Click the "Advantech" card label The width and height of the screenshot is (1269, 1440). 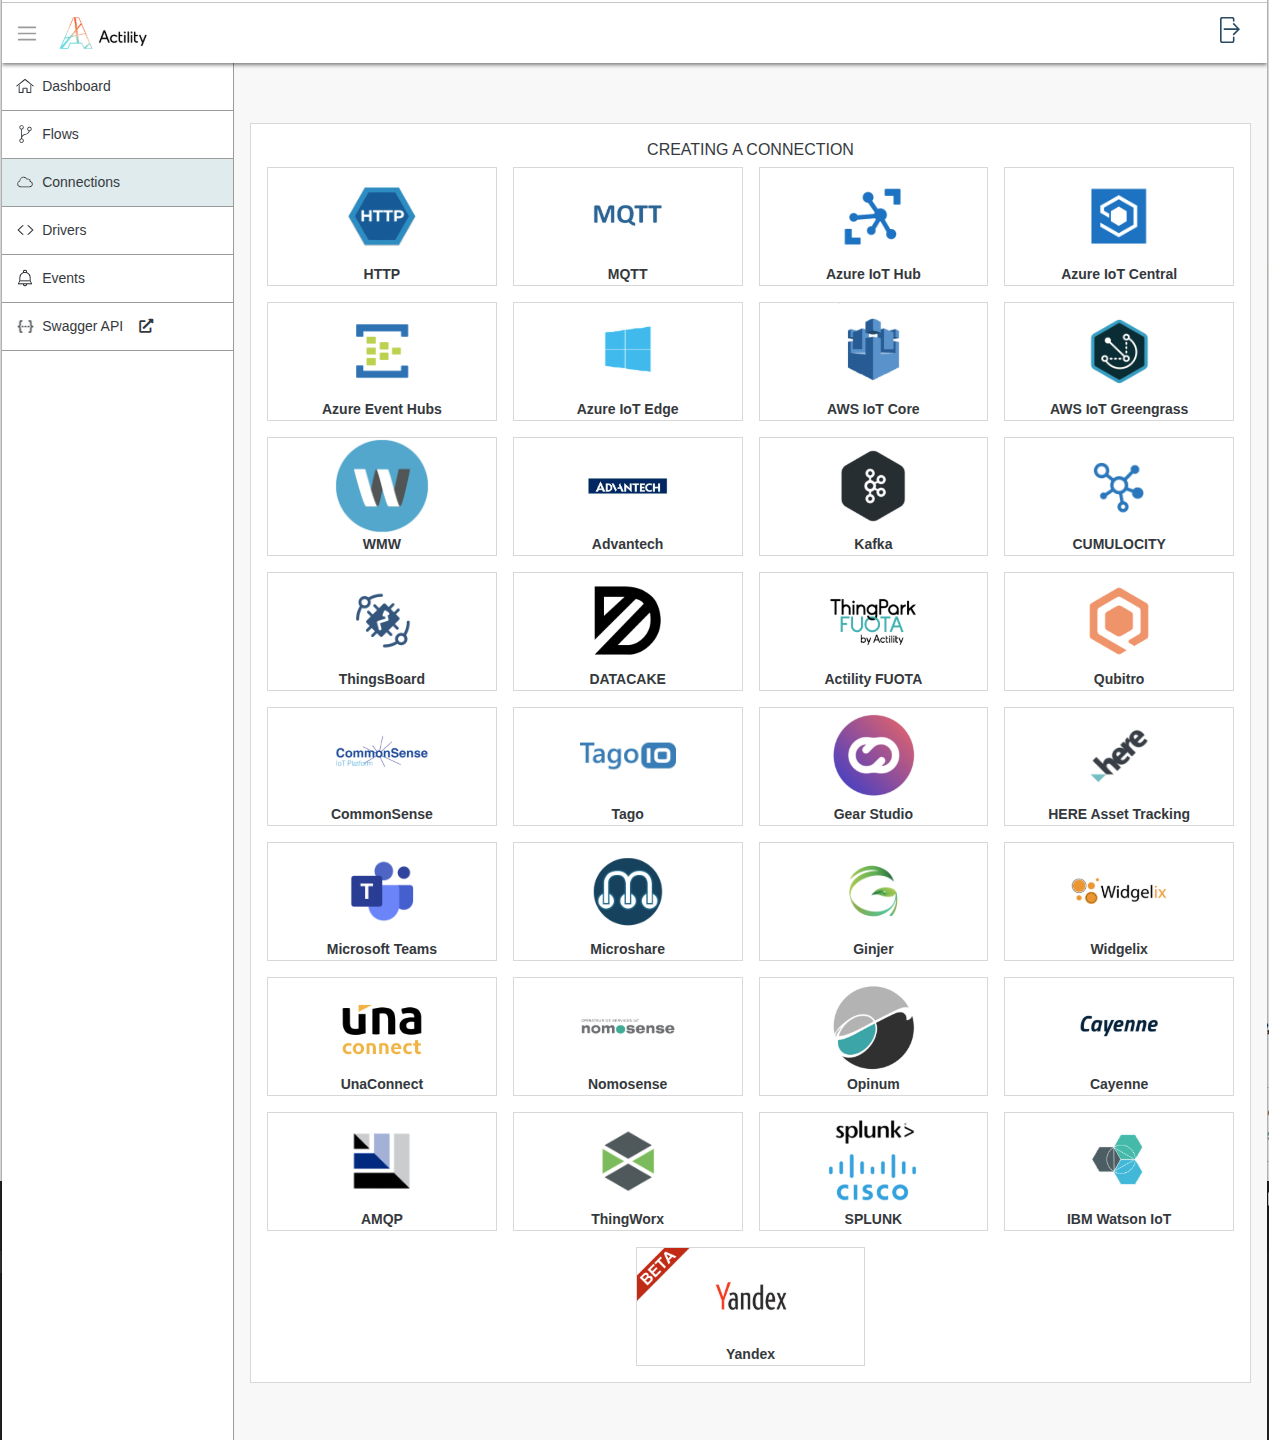tap(627, 544)
